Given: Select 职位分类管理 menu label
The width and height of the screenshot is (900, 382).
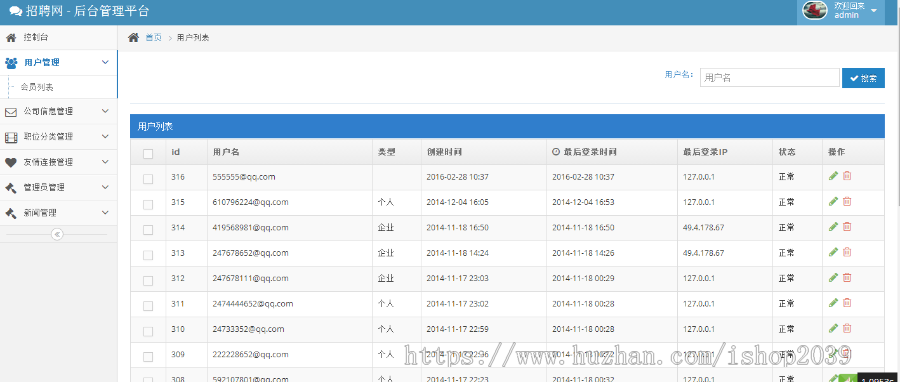Looking at the screenshot, I should coord(48,137).
